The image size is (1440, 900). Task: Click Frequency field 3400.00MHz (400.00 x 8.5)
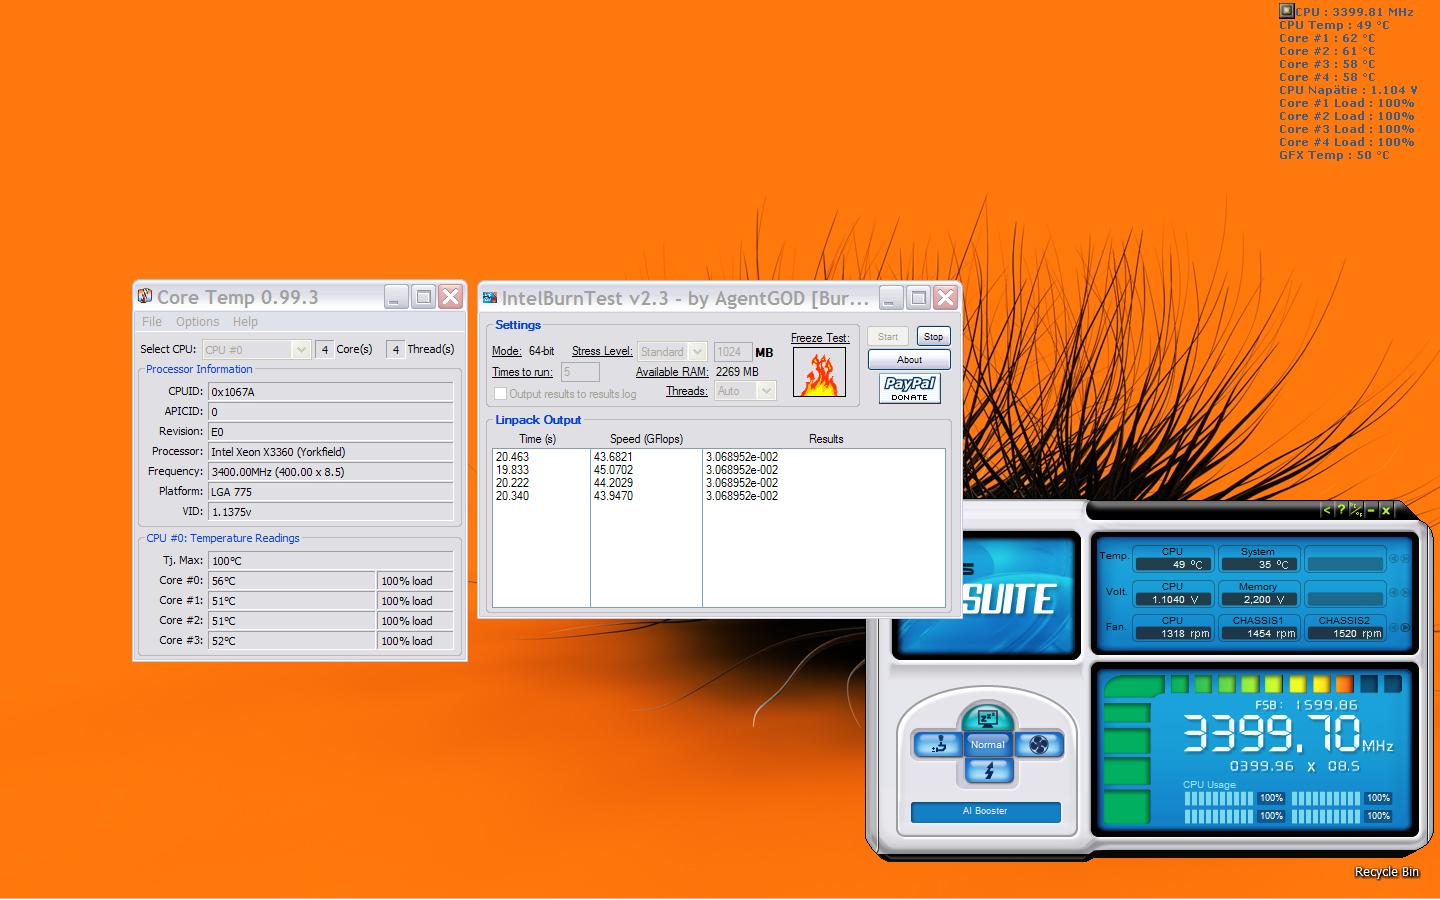click(x=330, y=472)
